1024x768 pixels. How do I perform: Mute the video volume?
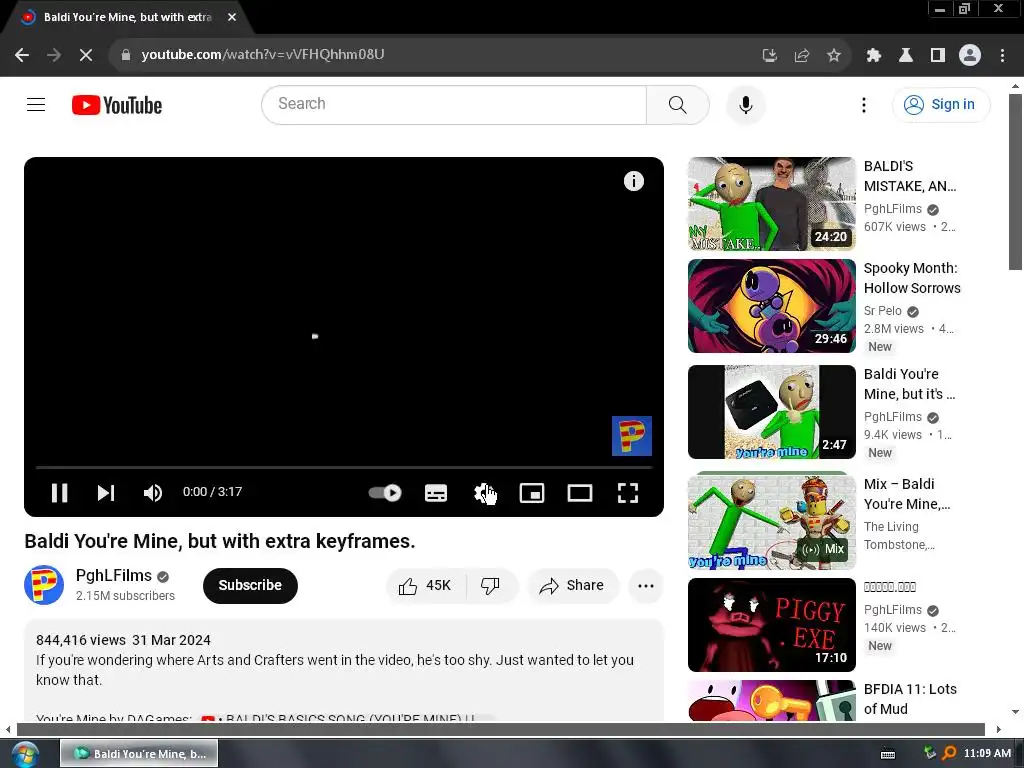tap(153, 492)
